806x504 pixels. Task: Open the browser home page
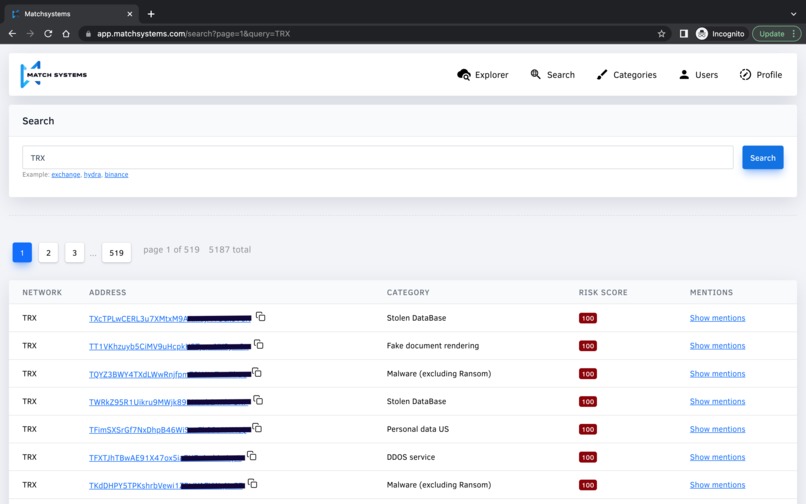point(66,33)
